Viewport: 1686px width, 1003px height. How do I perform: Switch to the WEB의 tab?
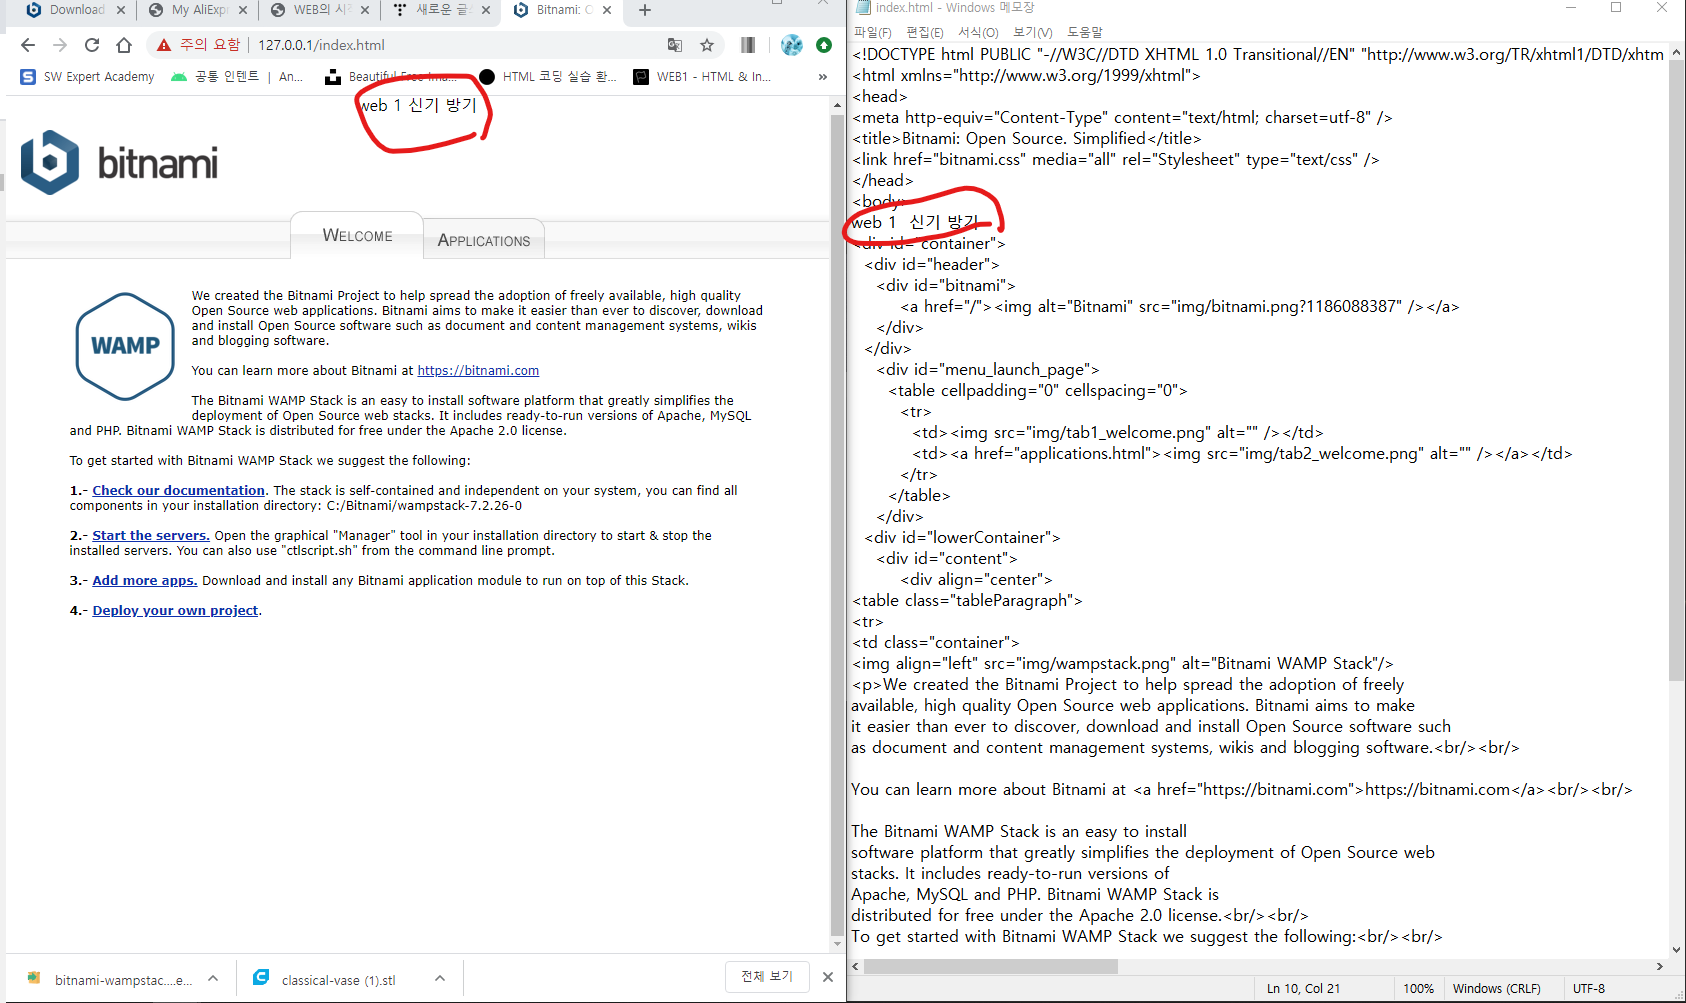[320, 10]
